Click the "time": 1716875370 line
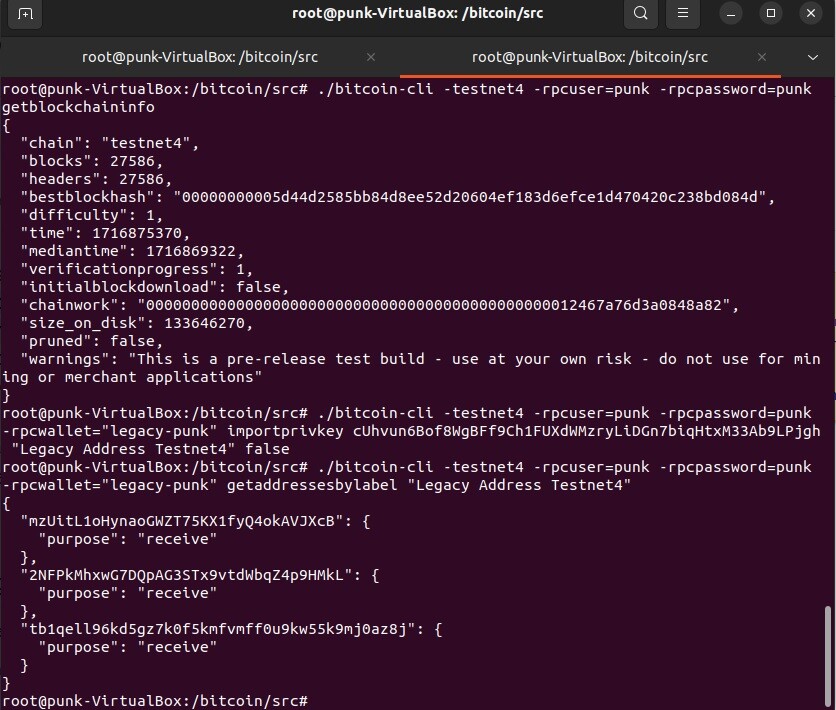 105,233
